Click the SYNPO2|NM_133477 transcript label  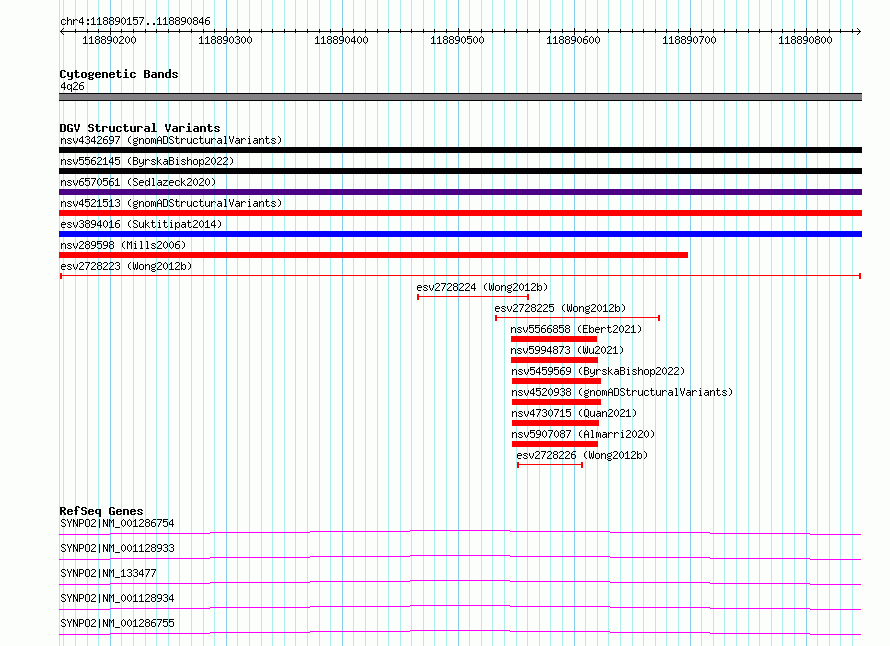pyautogui.click(x=108, y=573)
